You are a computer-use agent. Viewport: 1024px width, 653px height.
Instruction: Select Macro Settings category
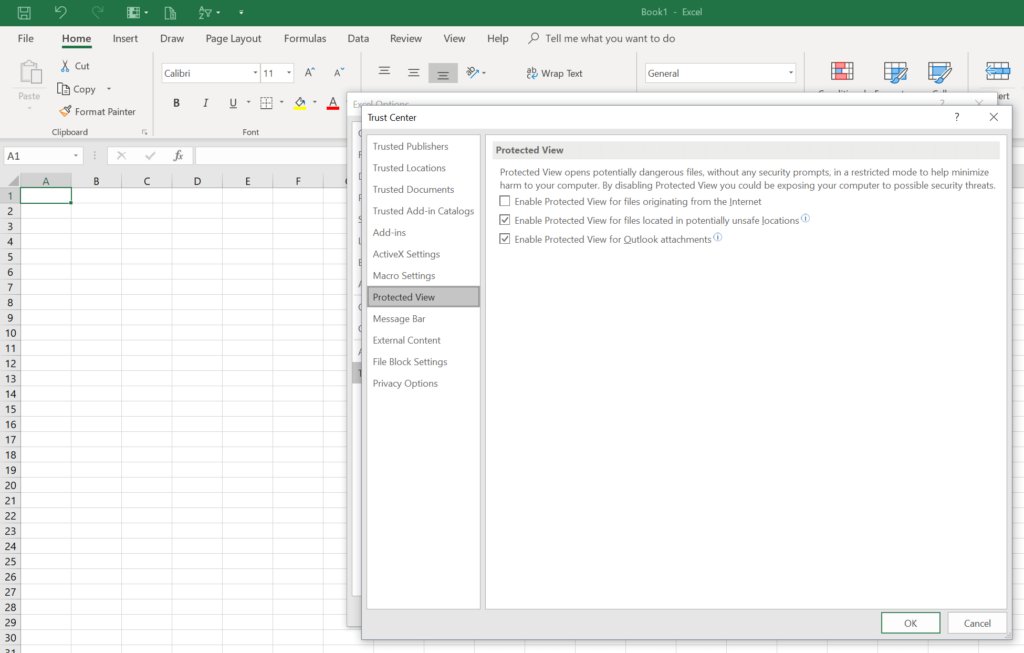[x=423, y=276]
